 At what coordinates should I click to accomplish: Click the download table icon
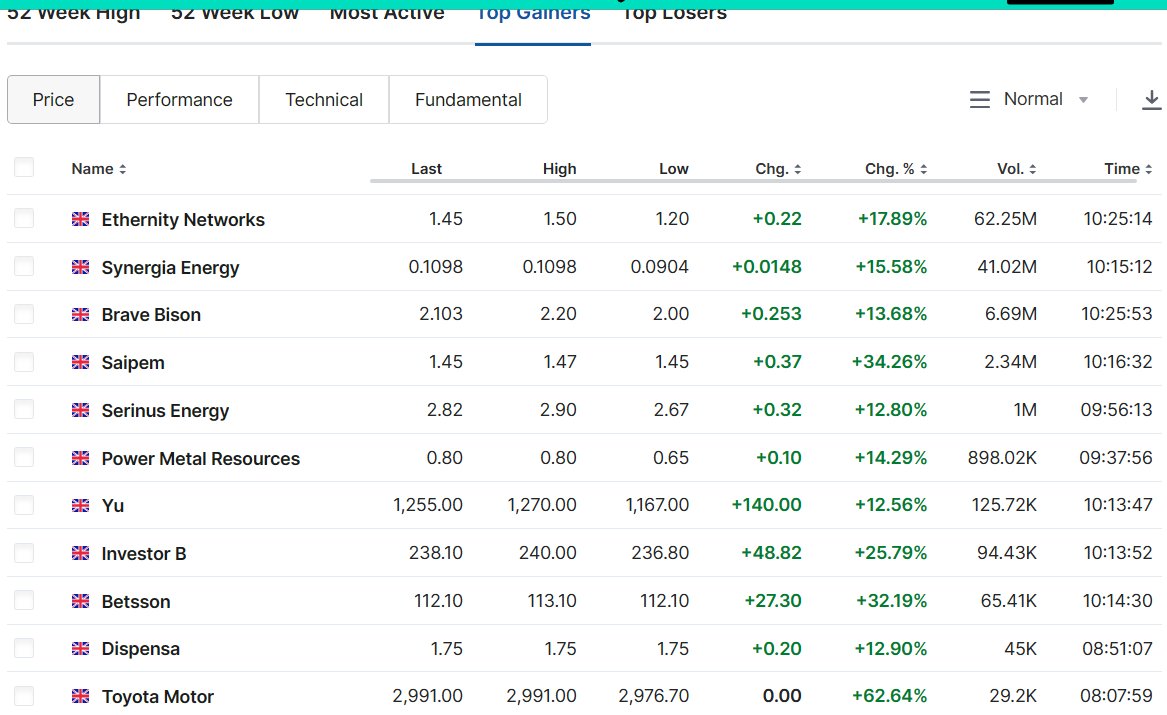(1151, 100)
